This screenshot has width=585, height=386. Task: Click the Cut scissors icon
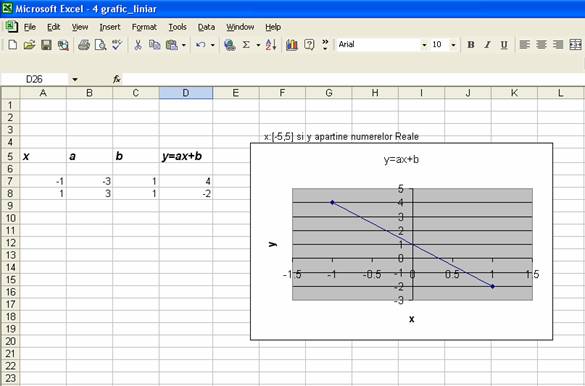138,45
